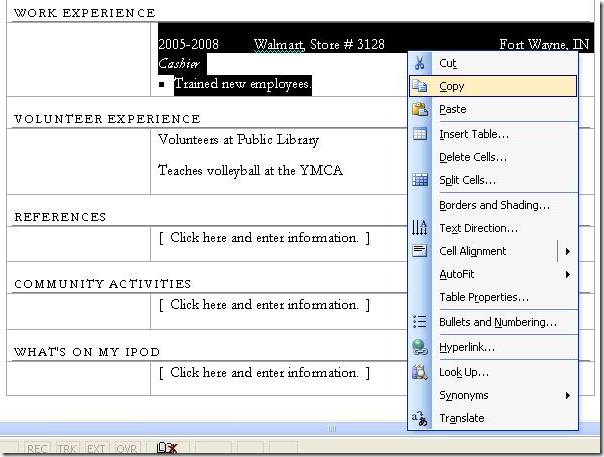Open the Synonyms entry

tap(493, 395)
